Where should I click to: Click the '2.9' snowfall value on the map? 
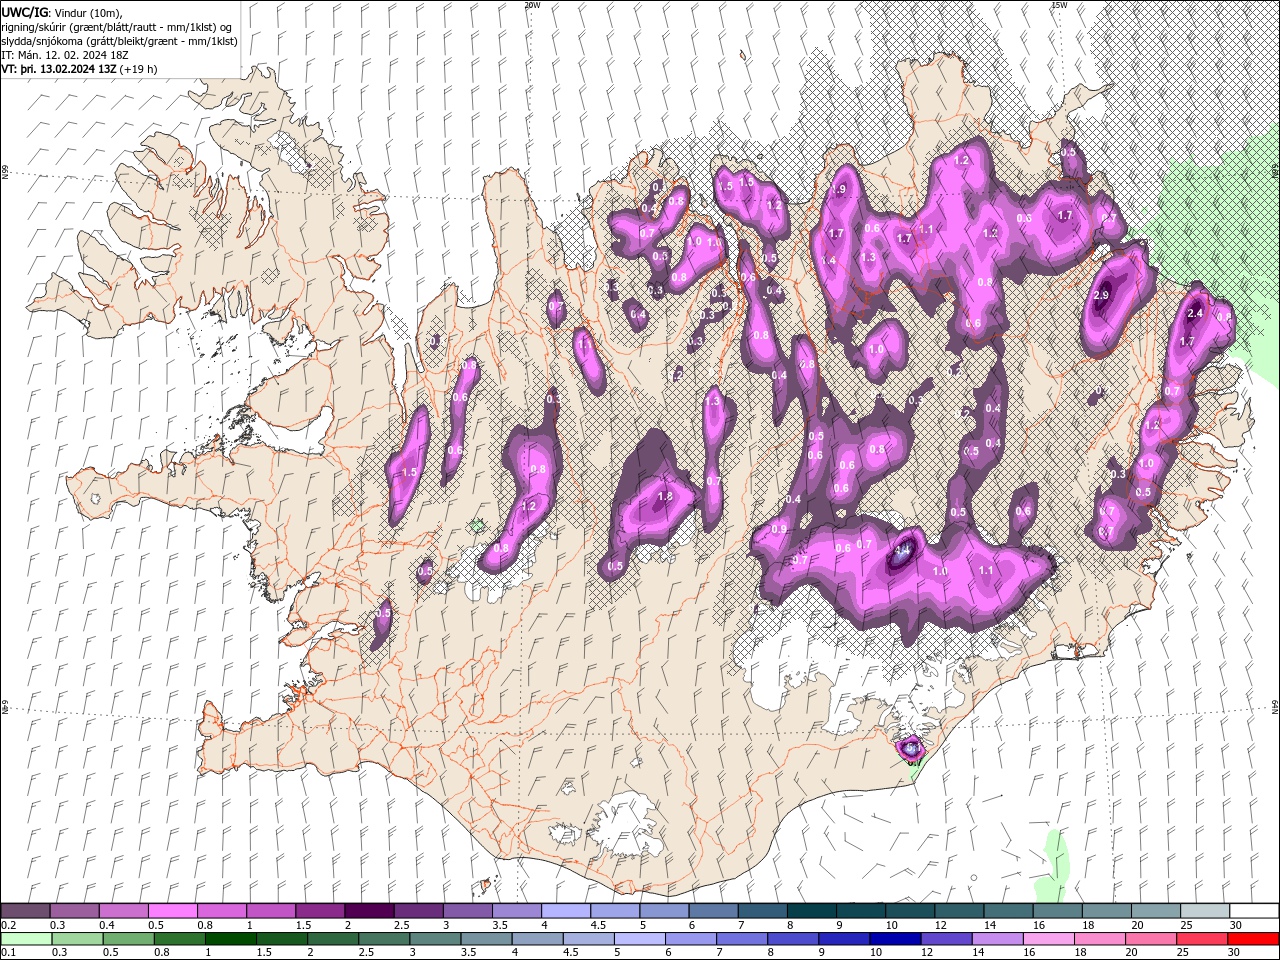1101,295
